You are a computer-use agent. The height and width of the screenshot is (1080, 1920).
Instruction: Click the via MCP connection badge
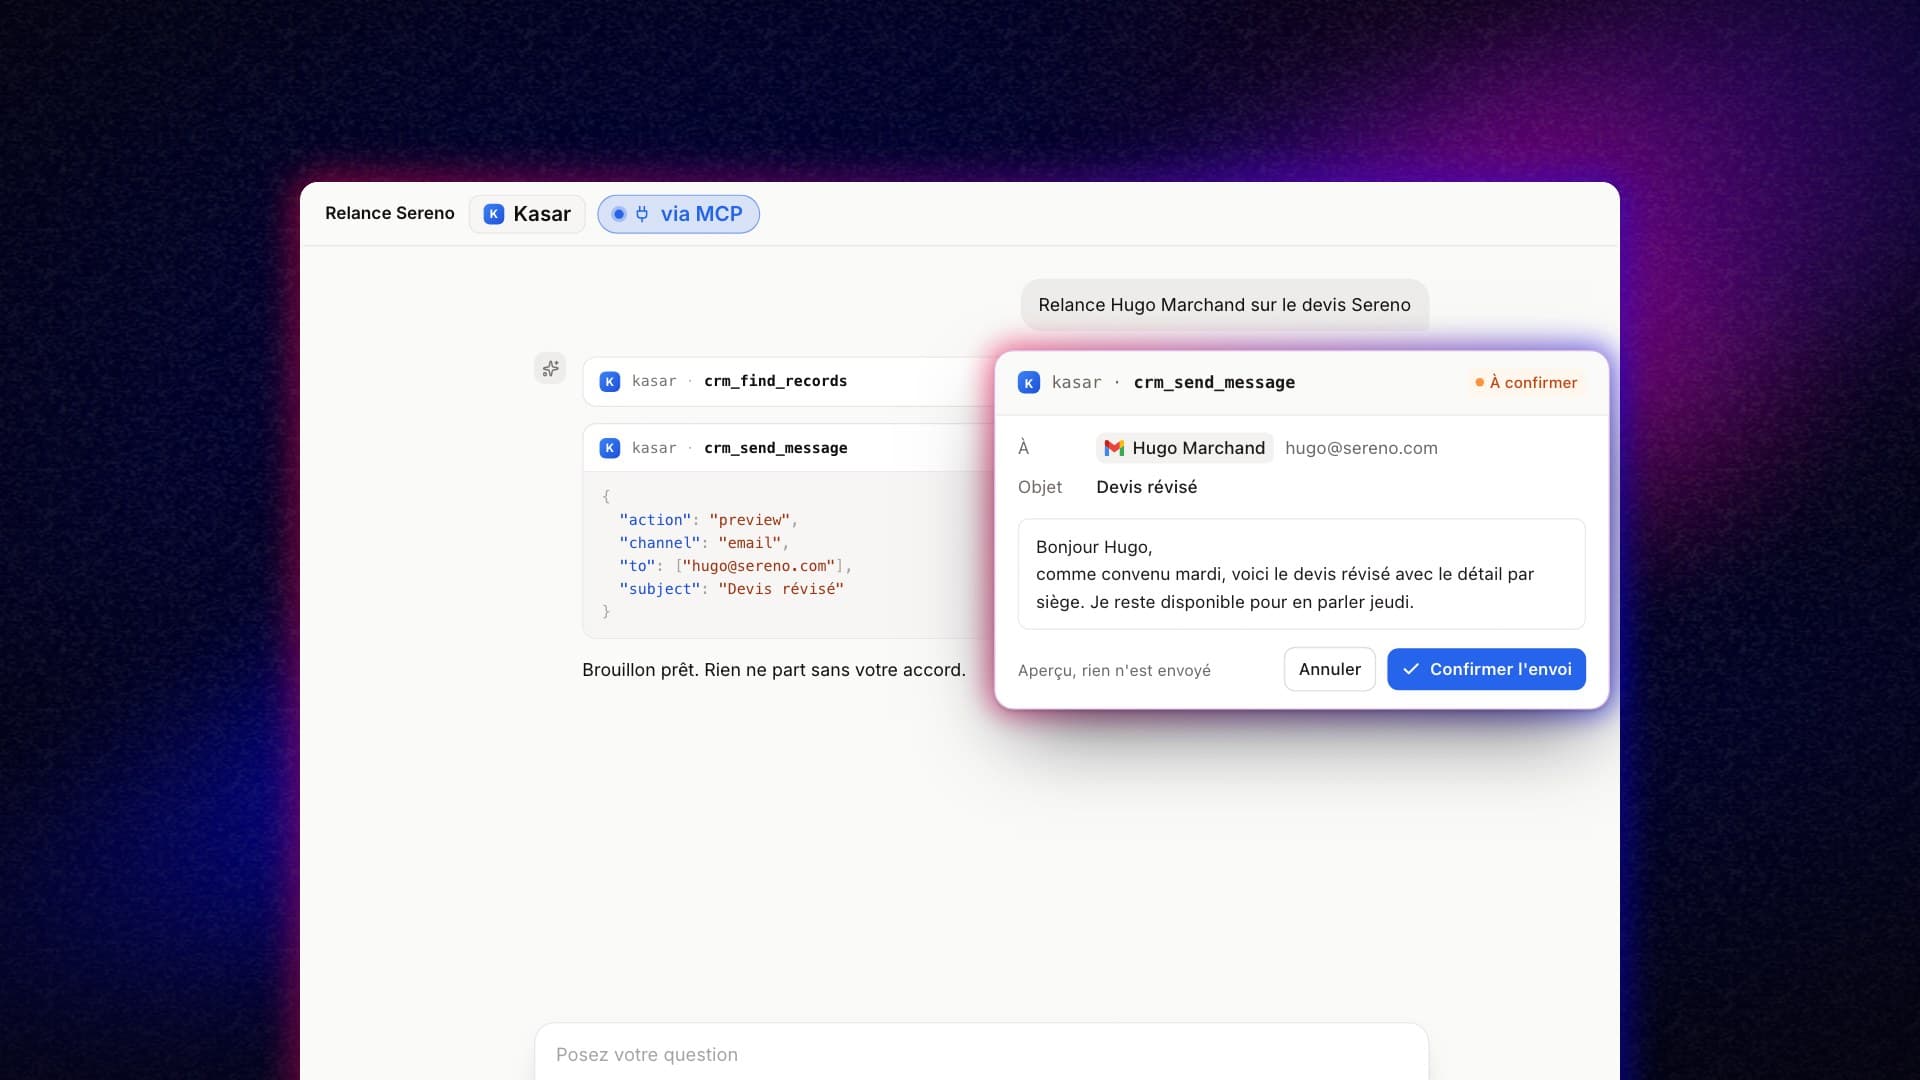click(678, 214)
